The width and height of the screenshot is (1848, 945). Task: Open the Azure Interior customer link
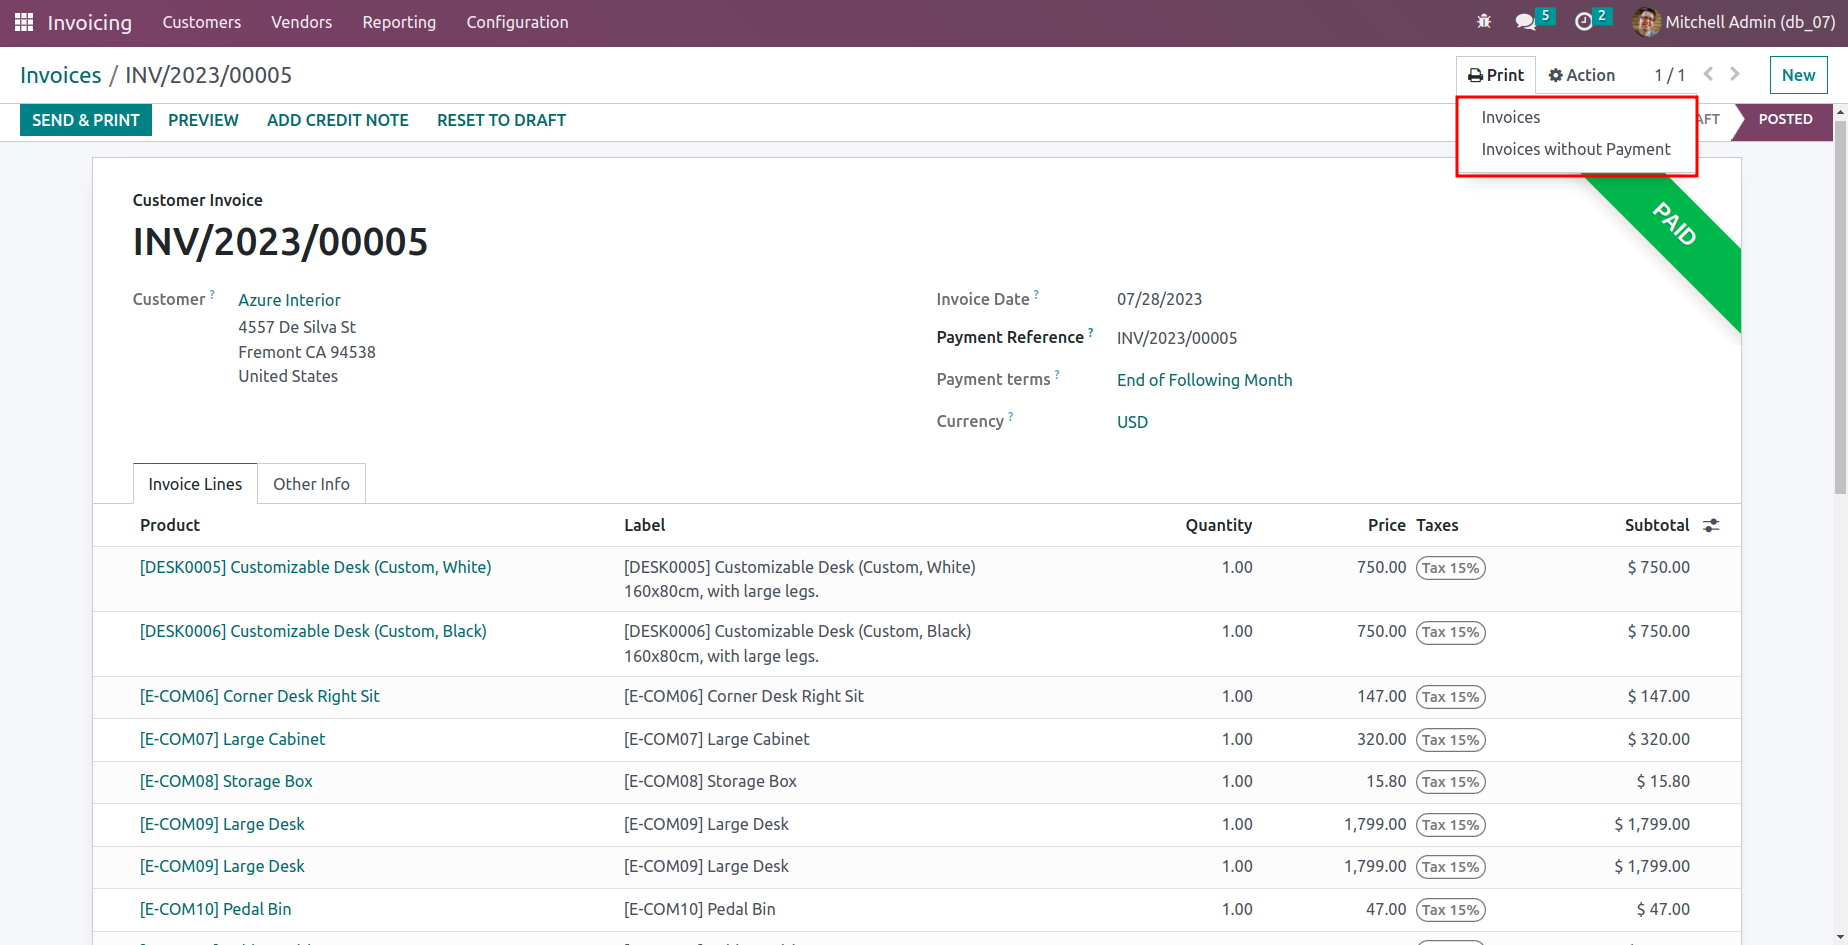(289, 300)
